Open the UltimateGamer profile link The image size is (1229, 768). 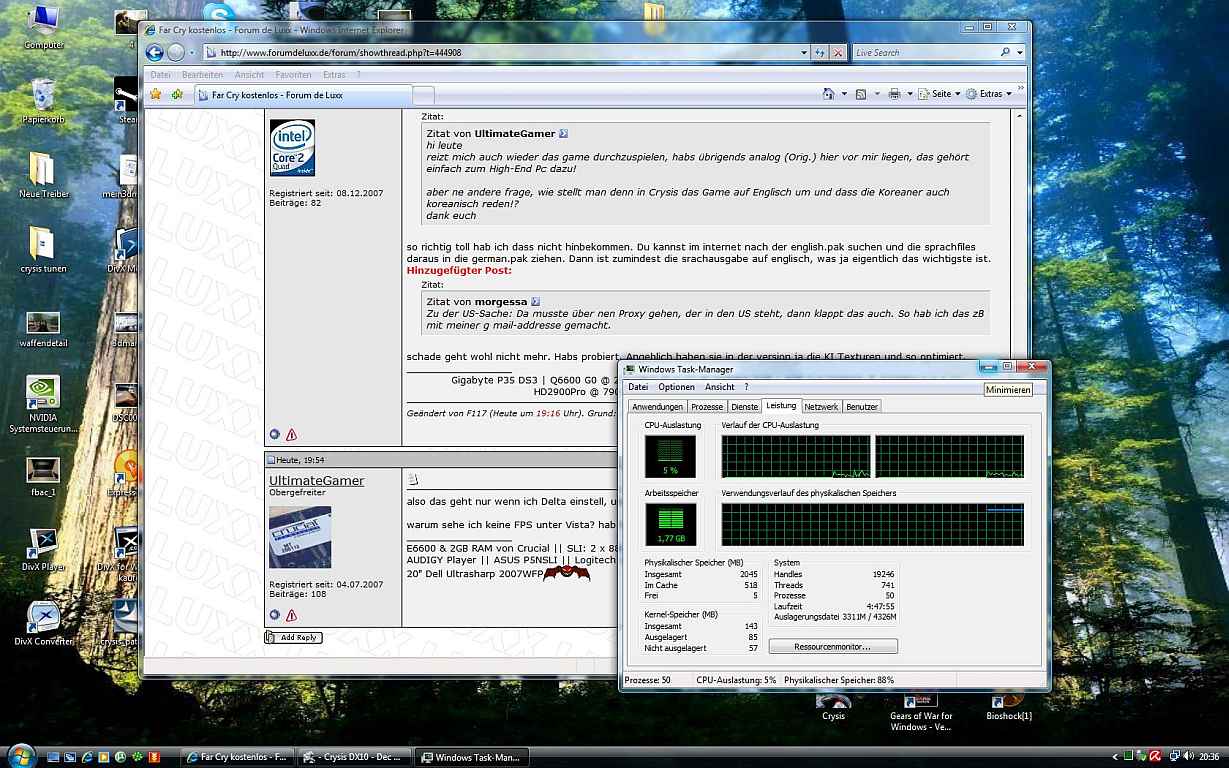[316, 481]
